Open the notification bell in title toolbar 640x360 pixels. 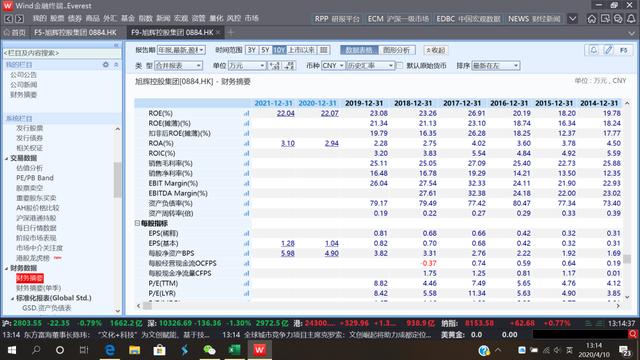(631, 19)
